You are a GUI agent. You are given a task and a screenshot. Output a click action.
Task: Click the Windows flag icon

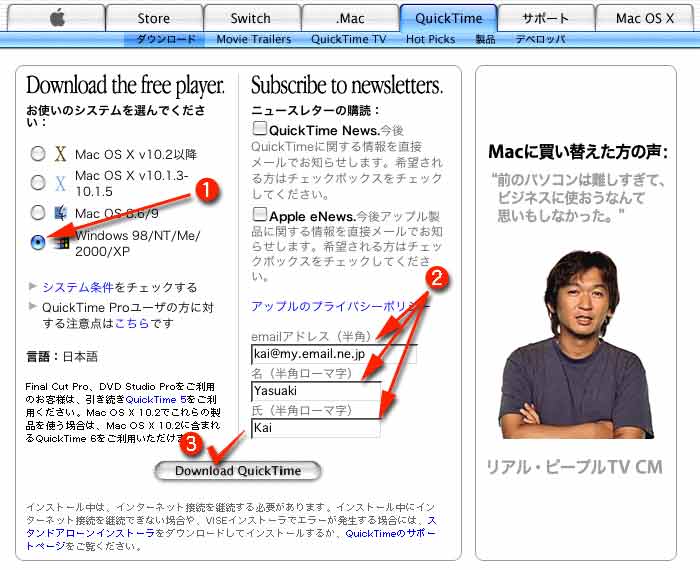pyautogui.click(x=62, y=242)
